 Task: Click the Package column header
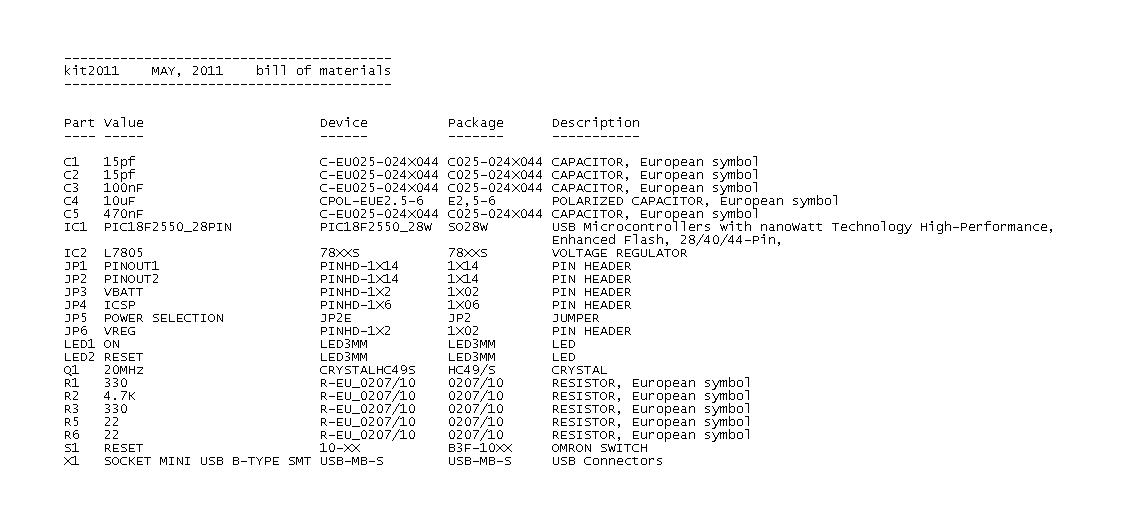click(475, 123)
